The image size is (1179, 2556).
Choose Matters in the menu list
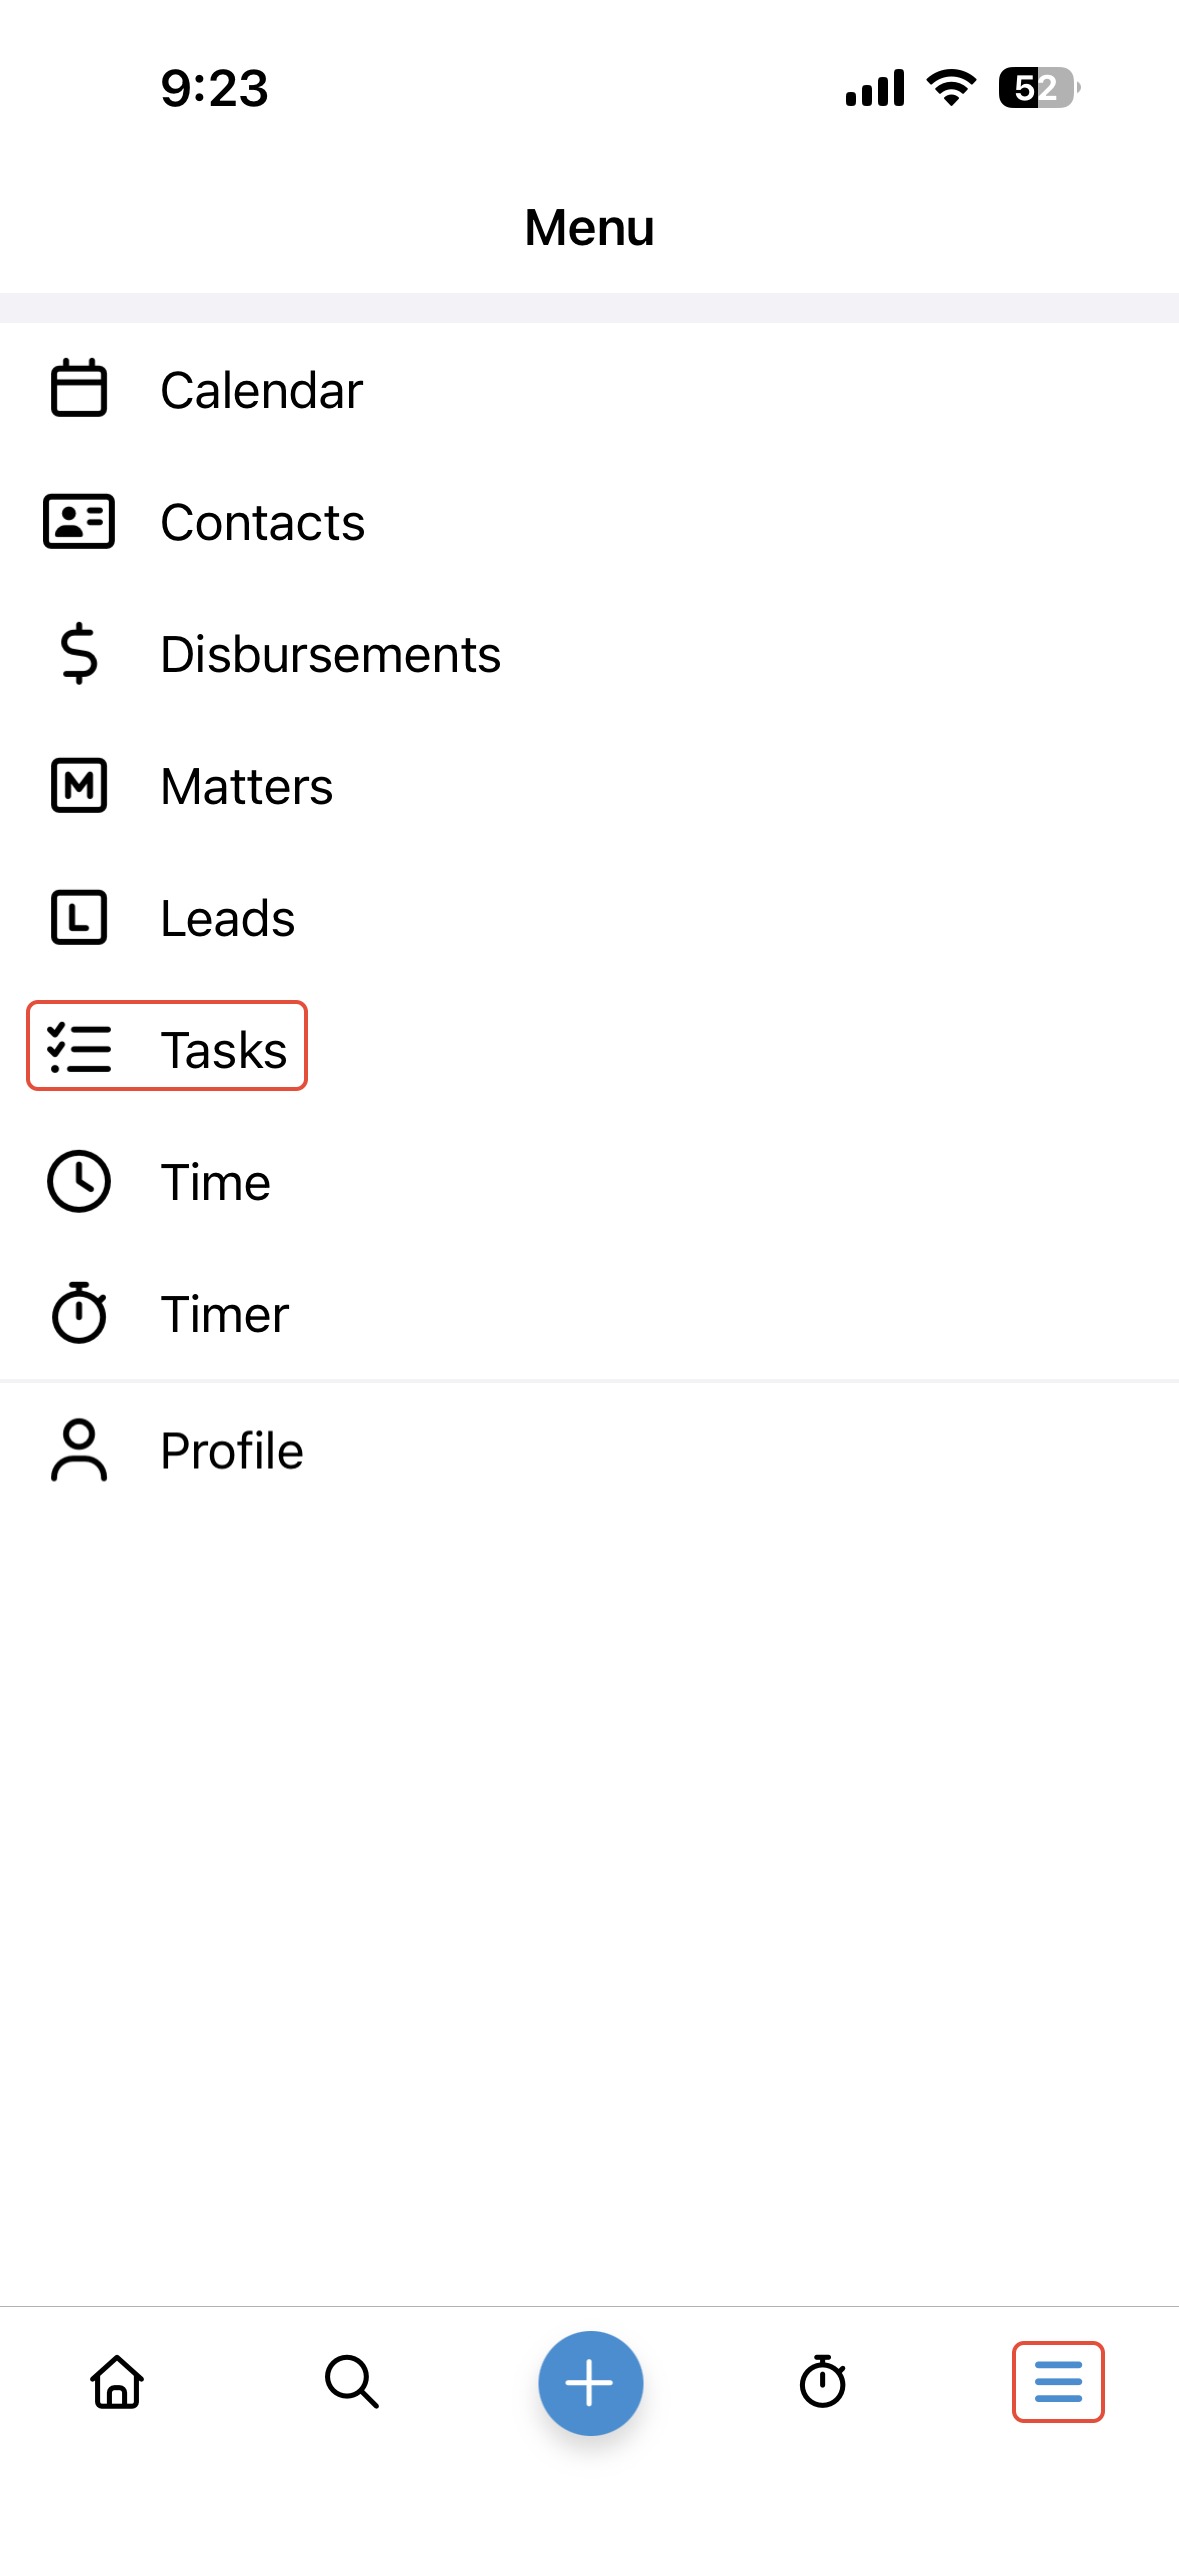(246, 786)
